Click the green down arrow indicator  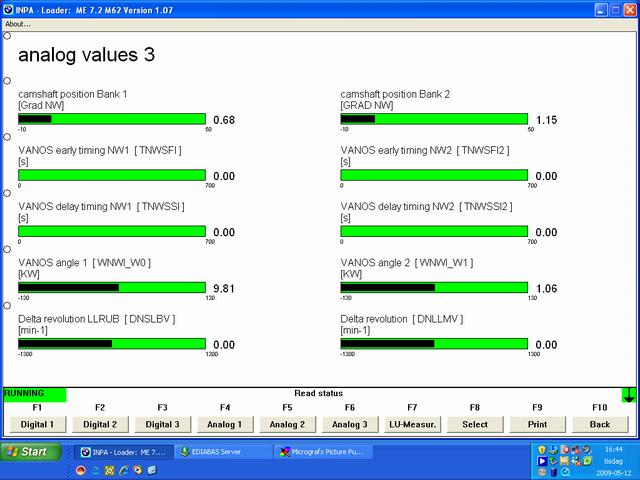pyautogui.click(x=628, y=395)
